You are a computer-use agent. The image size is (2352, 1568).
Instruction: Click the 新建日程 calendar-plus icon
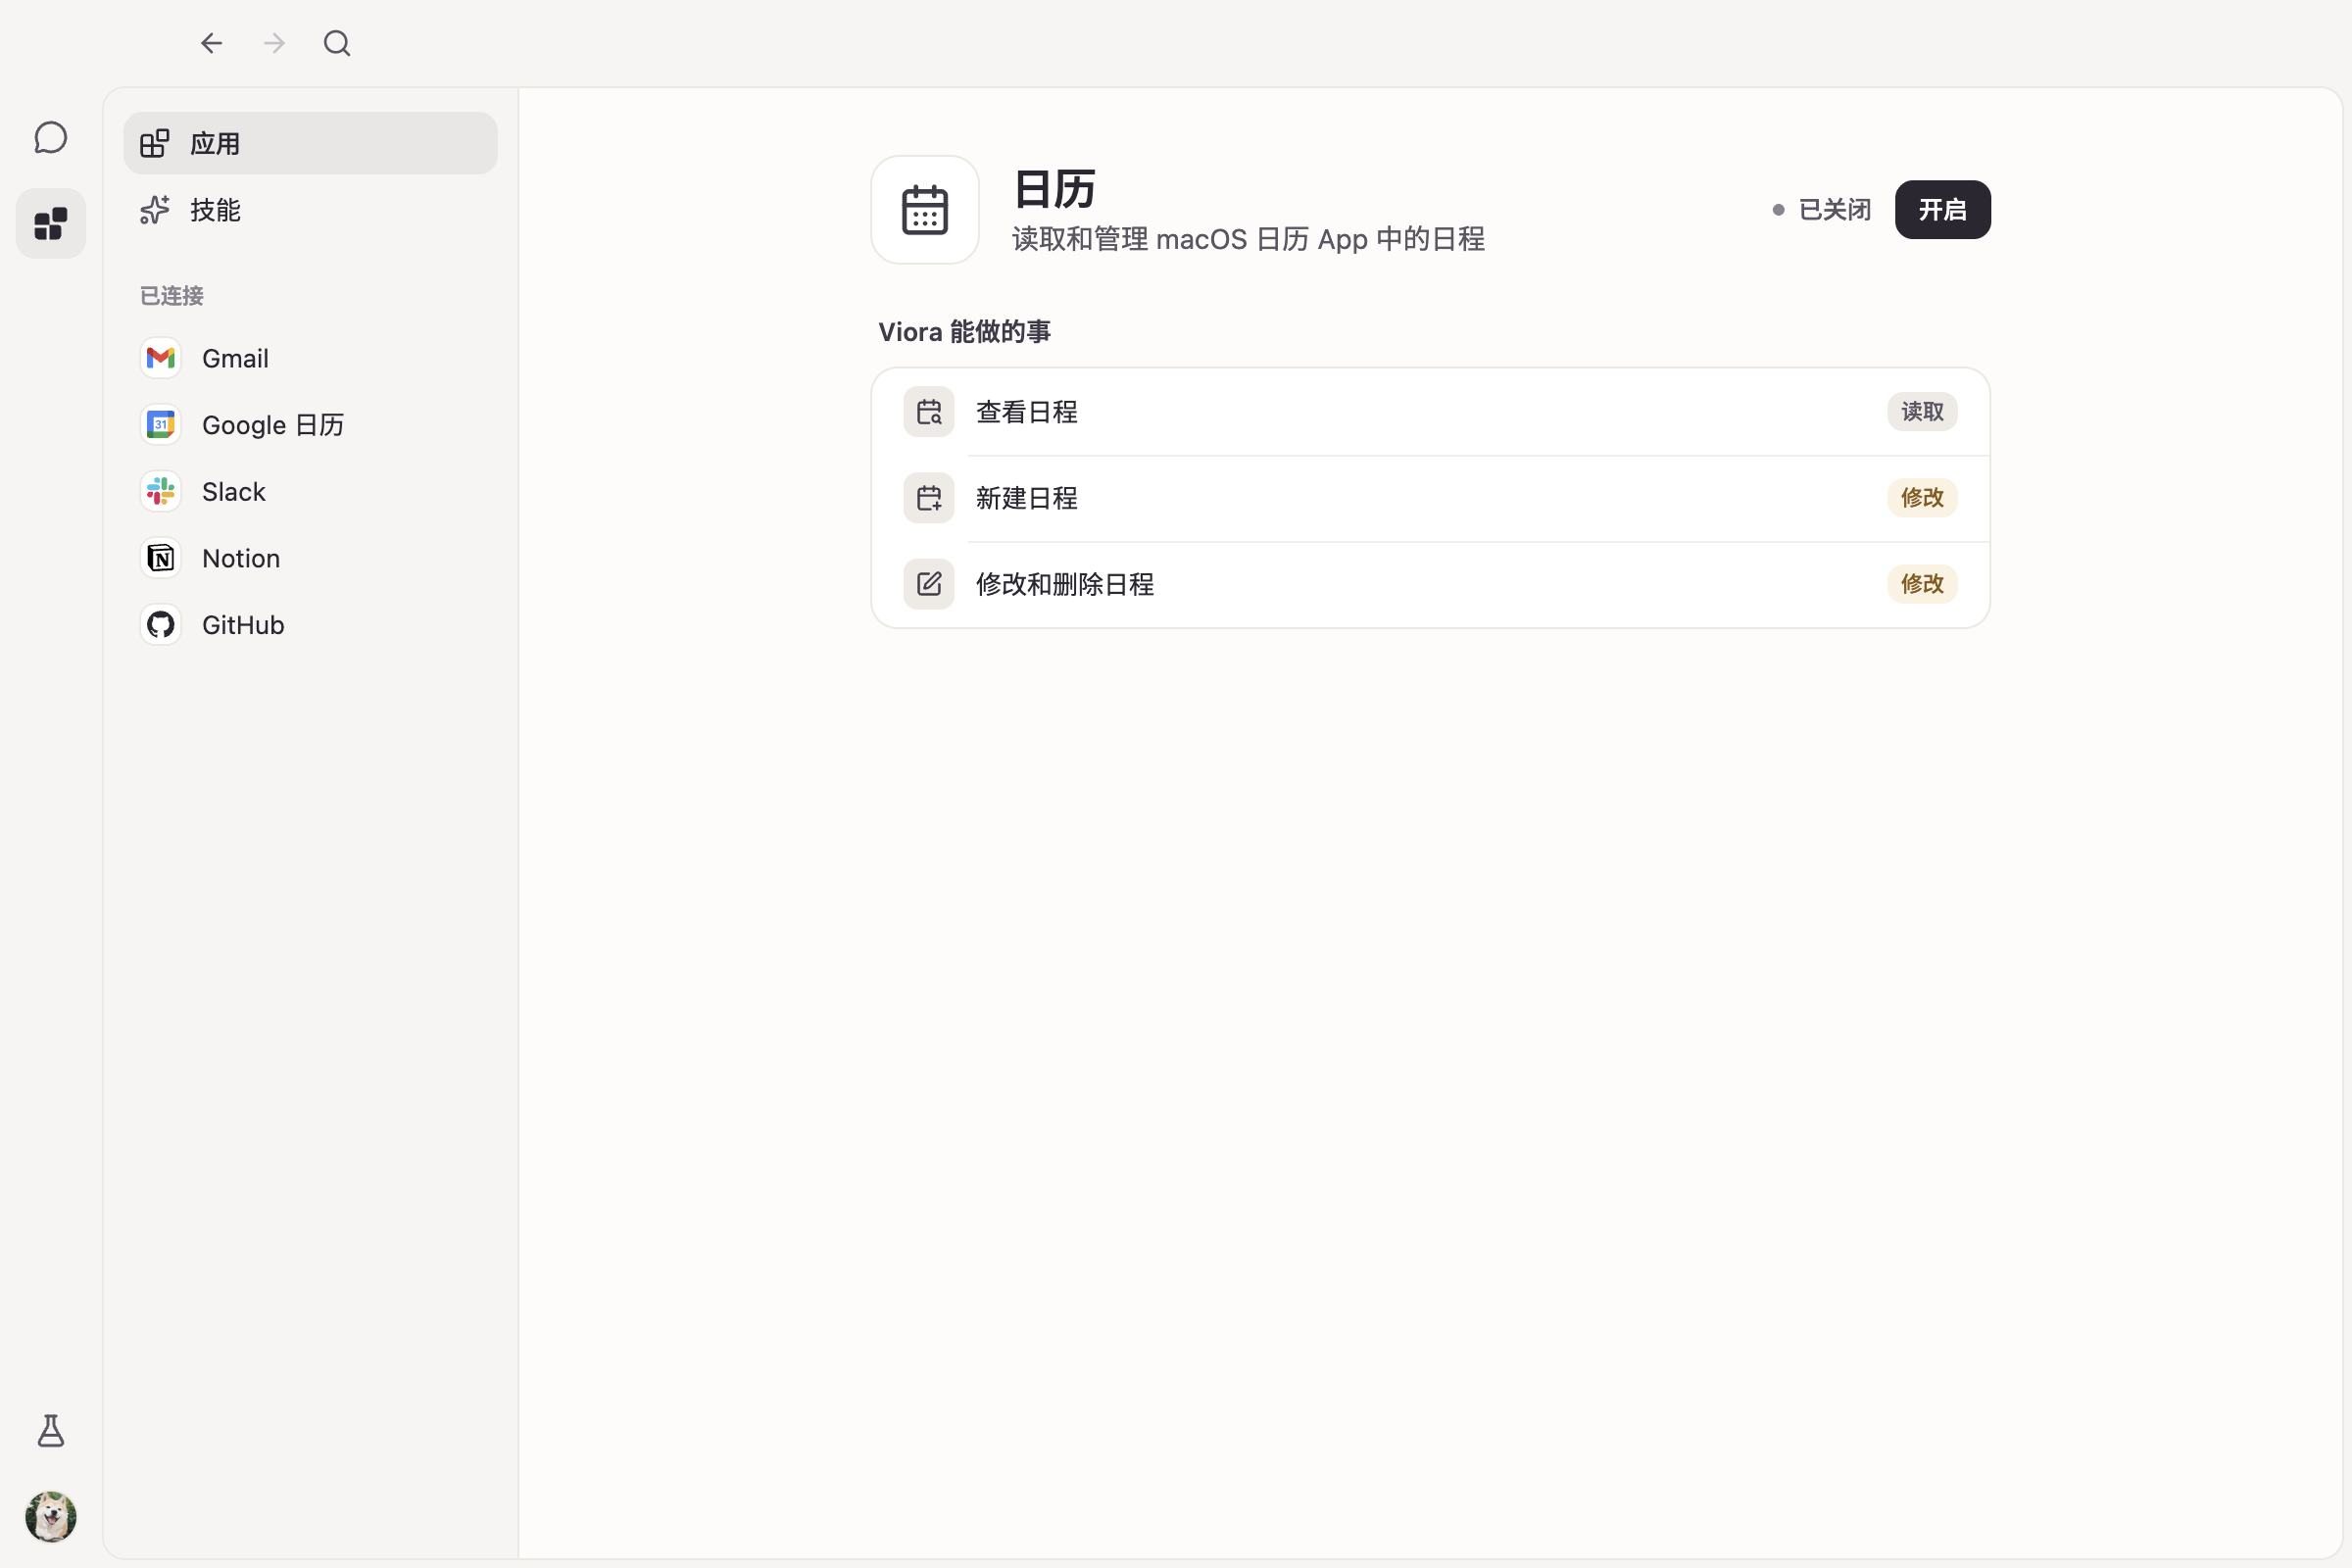(929, 498)
